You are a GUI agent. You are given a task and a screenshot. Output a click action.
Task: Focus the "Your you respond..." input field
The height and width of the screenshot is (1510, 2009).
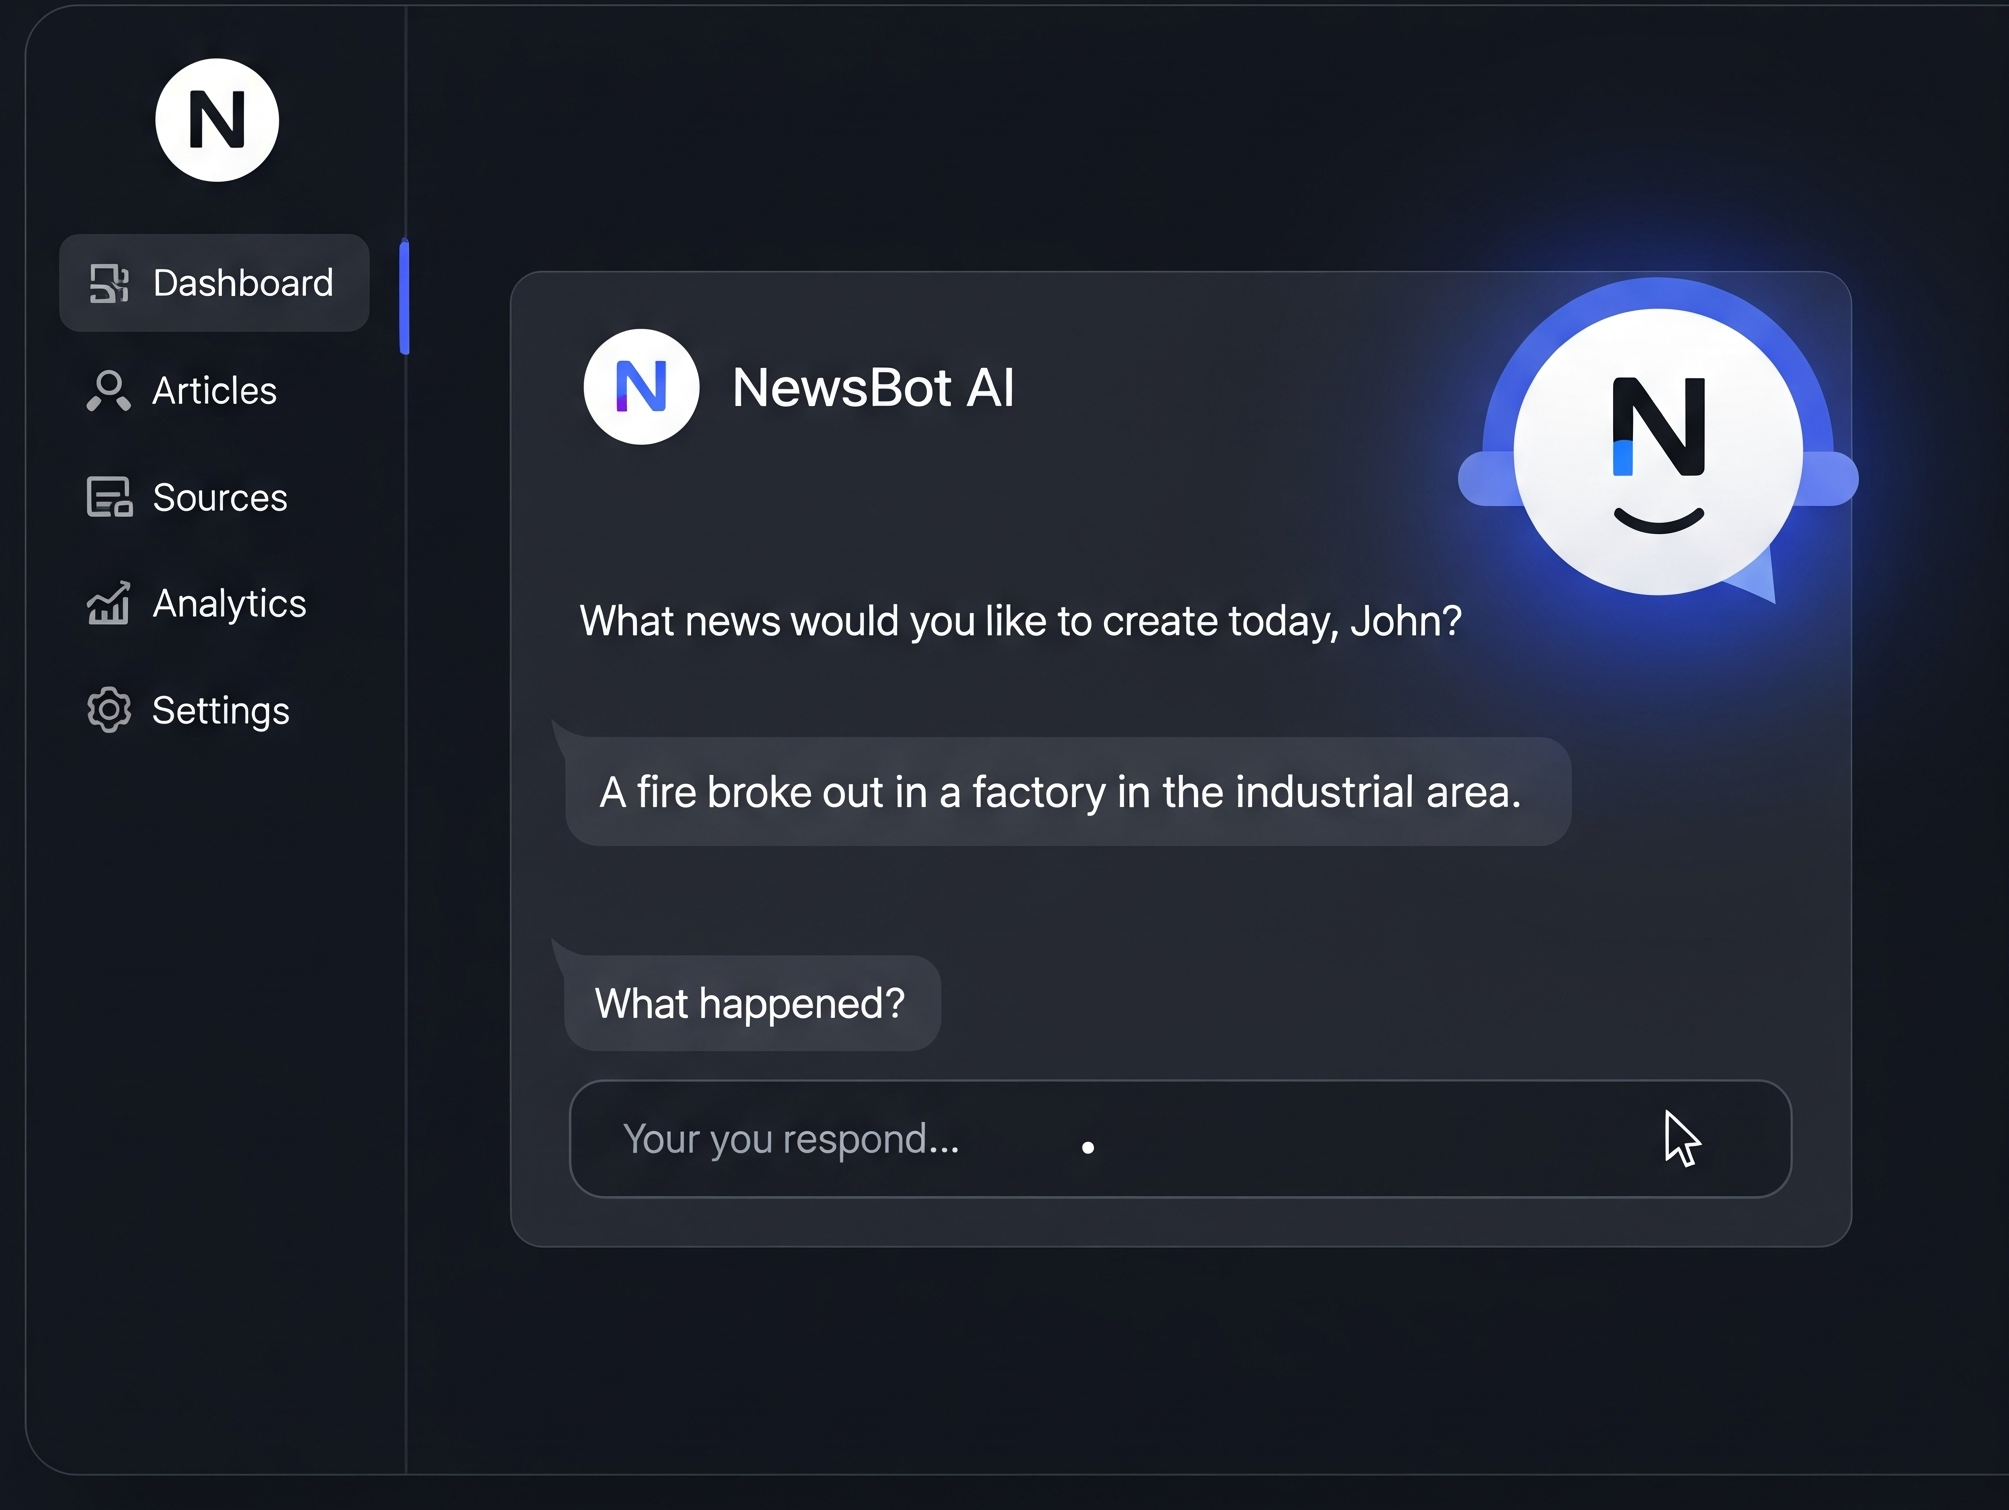tap(1180, 1139)
